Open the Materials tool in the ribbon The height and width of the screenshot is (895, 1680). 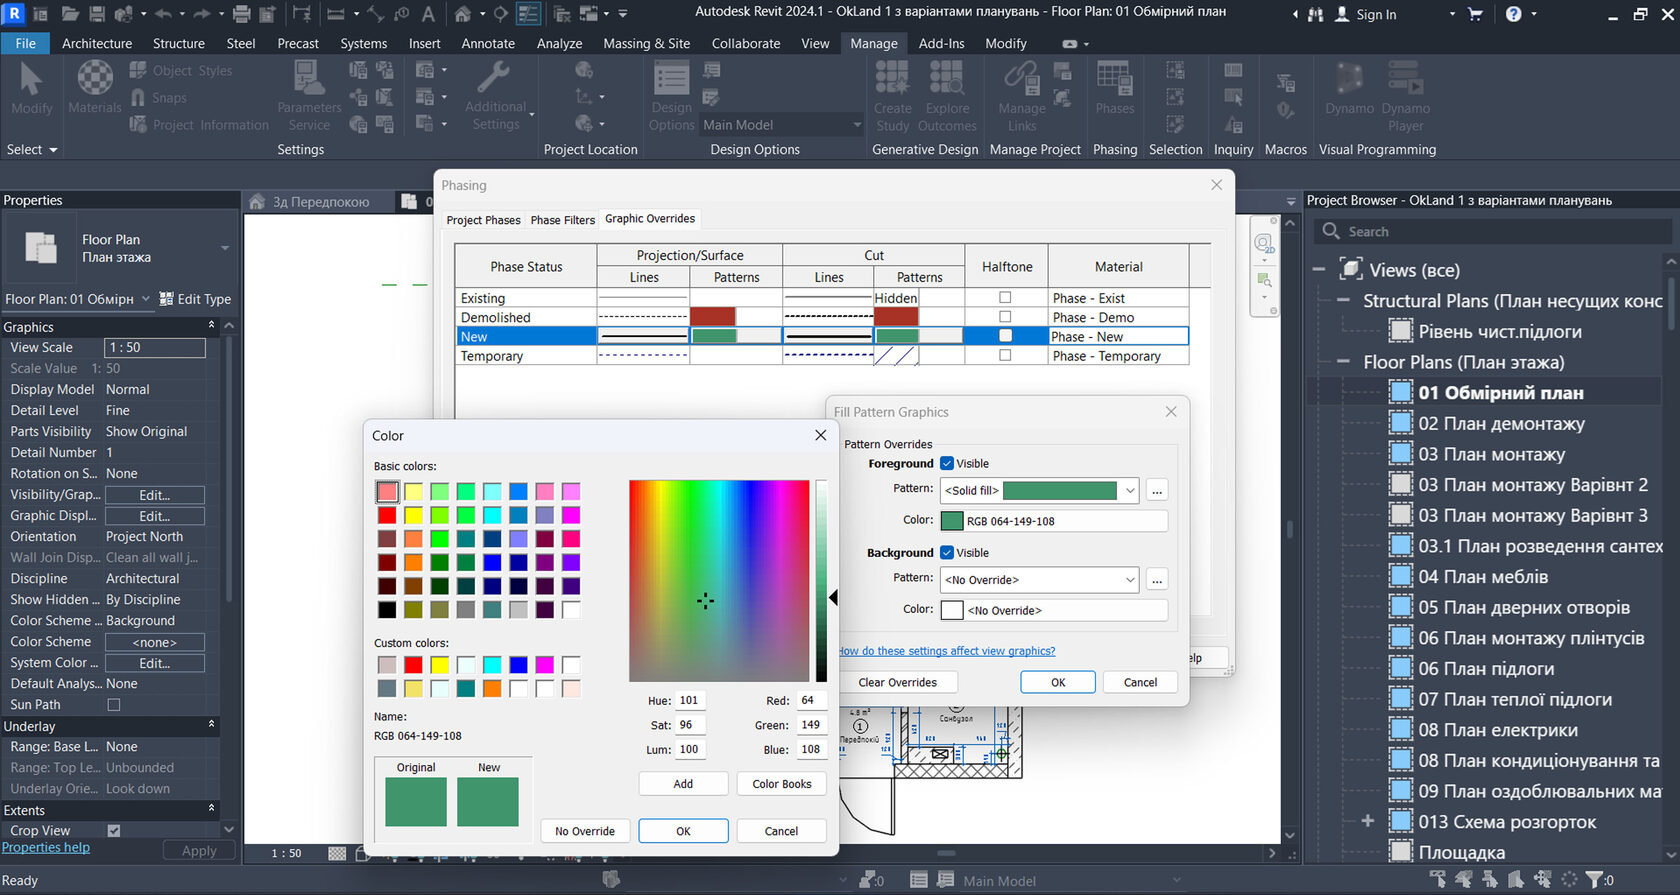[95, 88]
